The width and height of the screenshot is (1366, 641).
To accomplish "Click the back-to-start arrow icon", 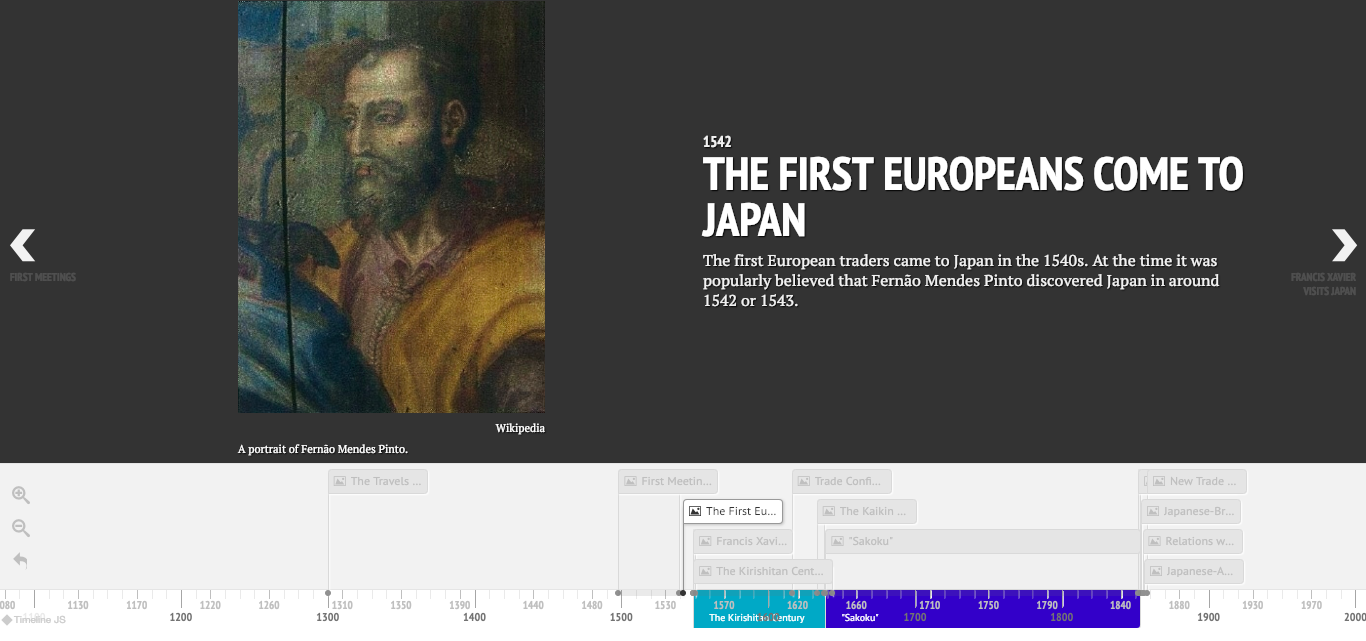I will click(x=20, y=560).
